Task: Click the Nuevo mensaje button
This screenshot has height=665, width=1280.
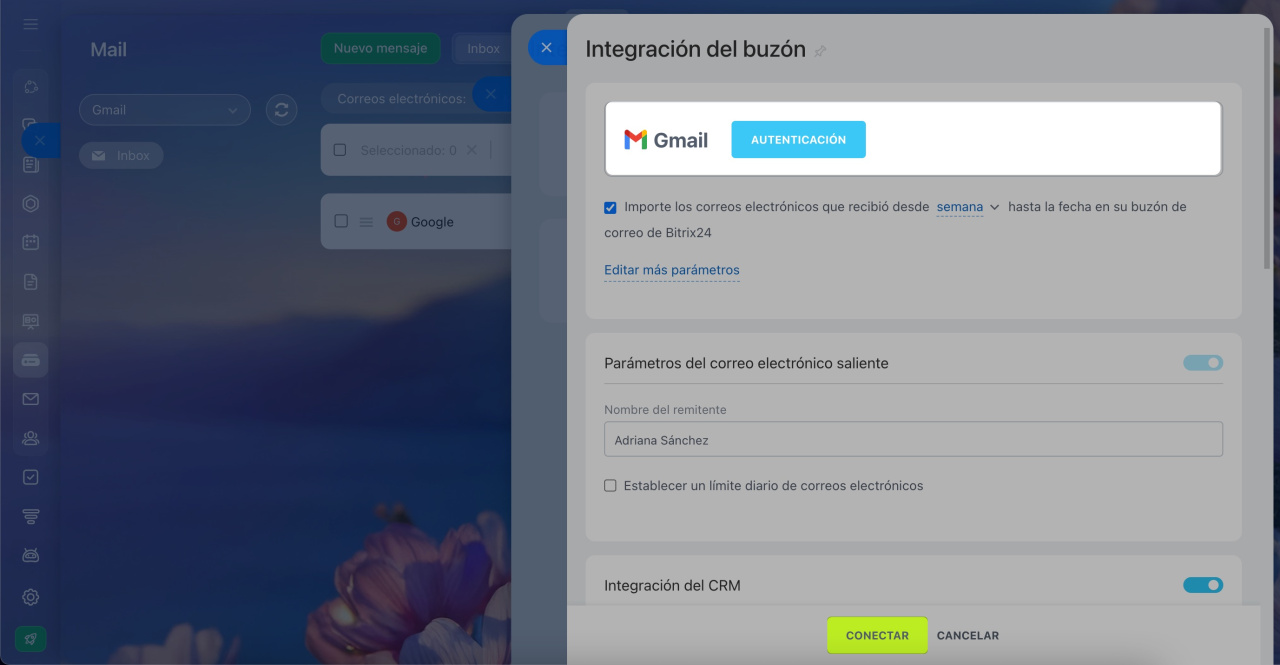Action: (380, 48)
